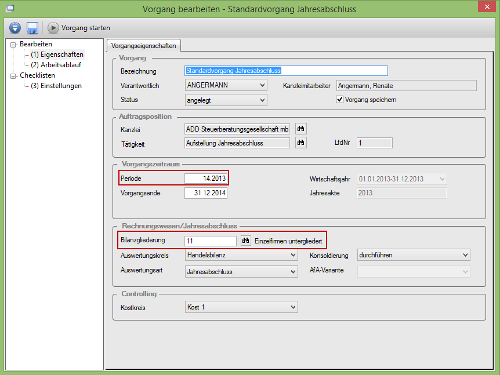Toggle Vorgang speichern checkbox
Image resolution: width=500 pixels, height=375 pixels.
tap(339, 99)
